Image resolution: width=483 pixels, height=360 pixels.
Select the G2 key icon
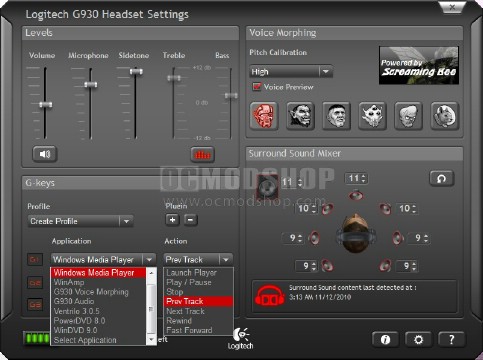(35, 283)
